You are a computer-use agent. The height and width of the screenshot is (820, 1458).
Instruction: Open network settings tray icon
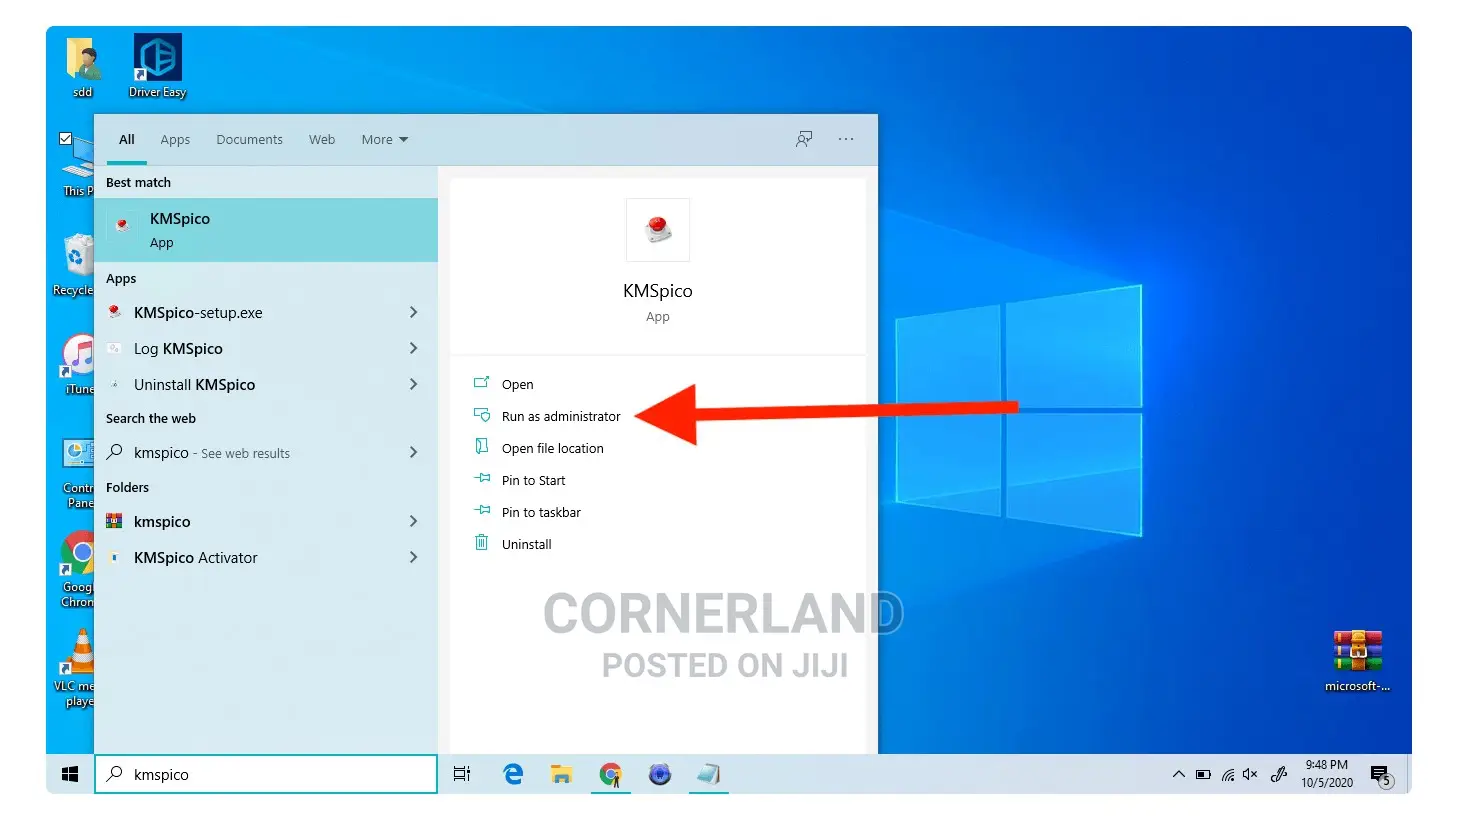[x=1227, y=774]
